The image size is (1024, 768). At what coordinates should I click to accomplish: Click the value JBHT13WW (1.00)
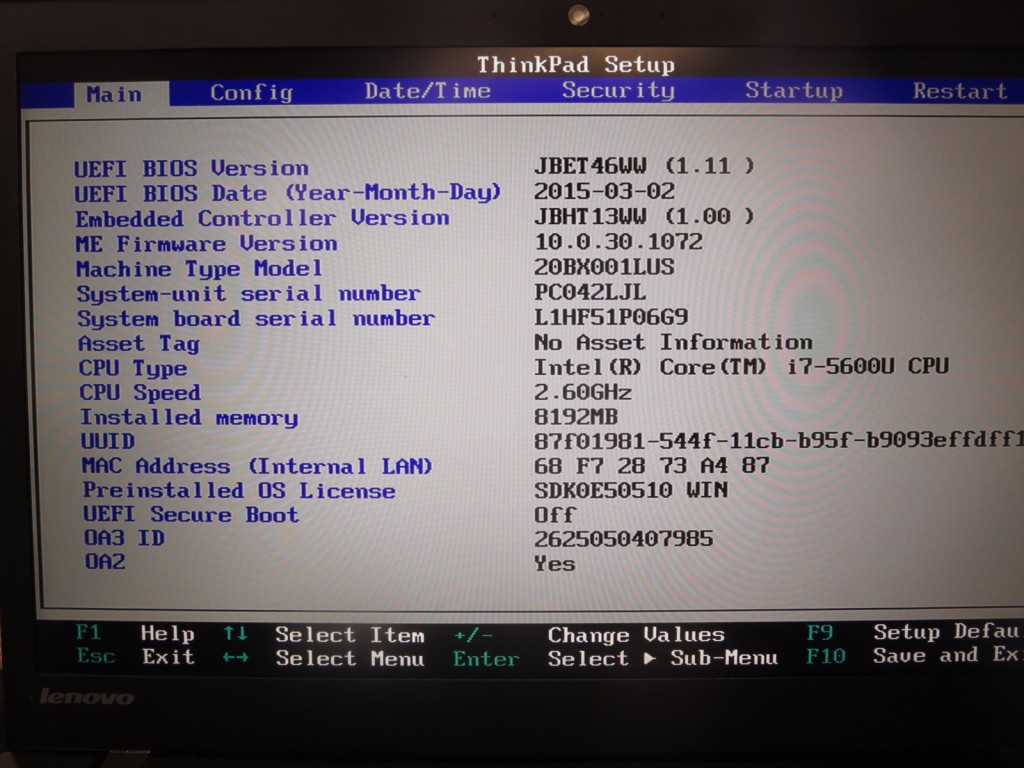644,216
